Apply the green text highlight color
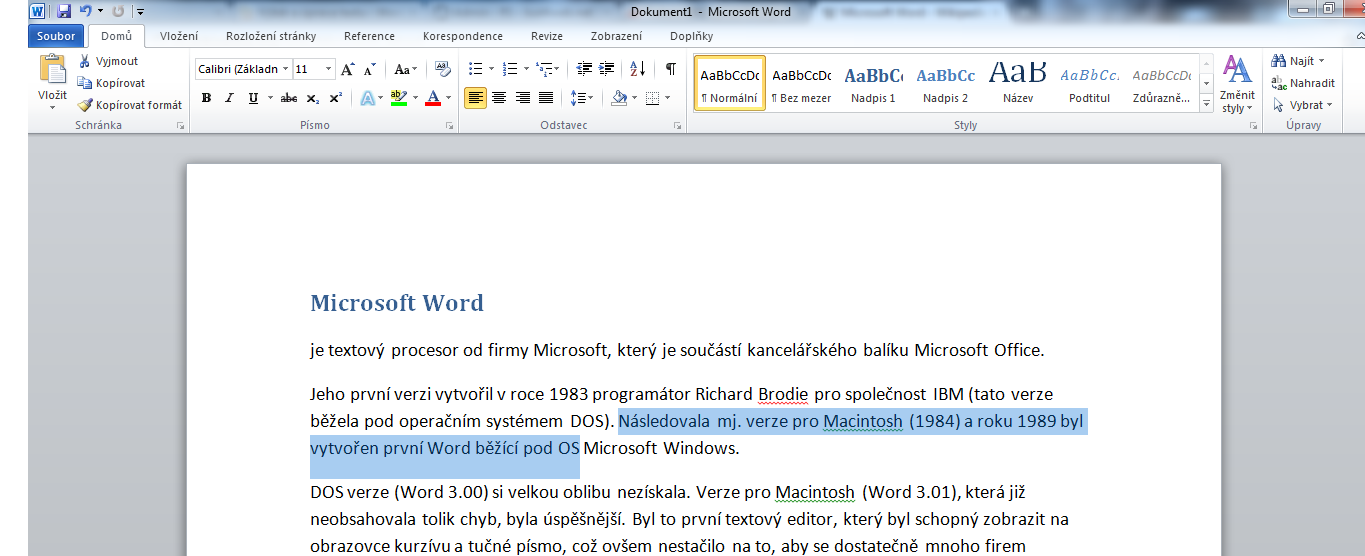This screenshot has height=556, width=1365. point(398,98)
